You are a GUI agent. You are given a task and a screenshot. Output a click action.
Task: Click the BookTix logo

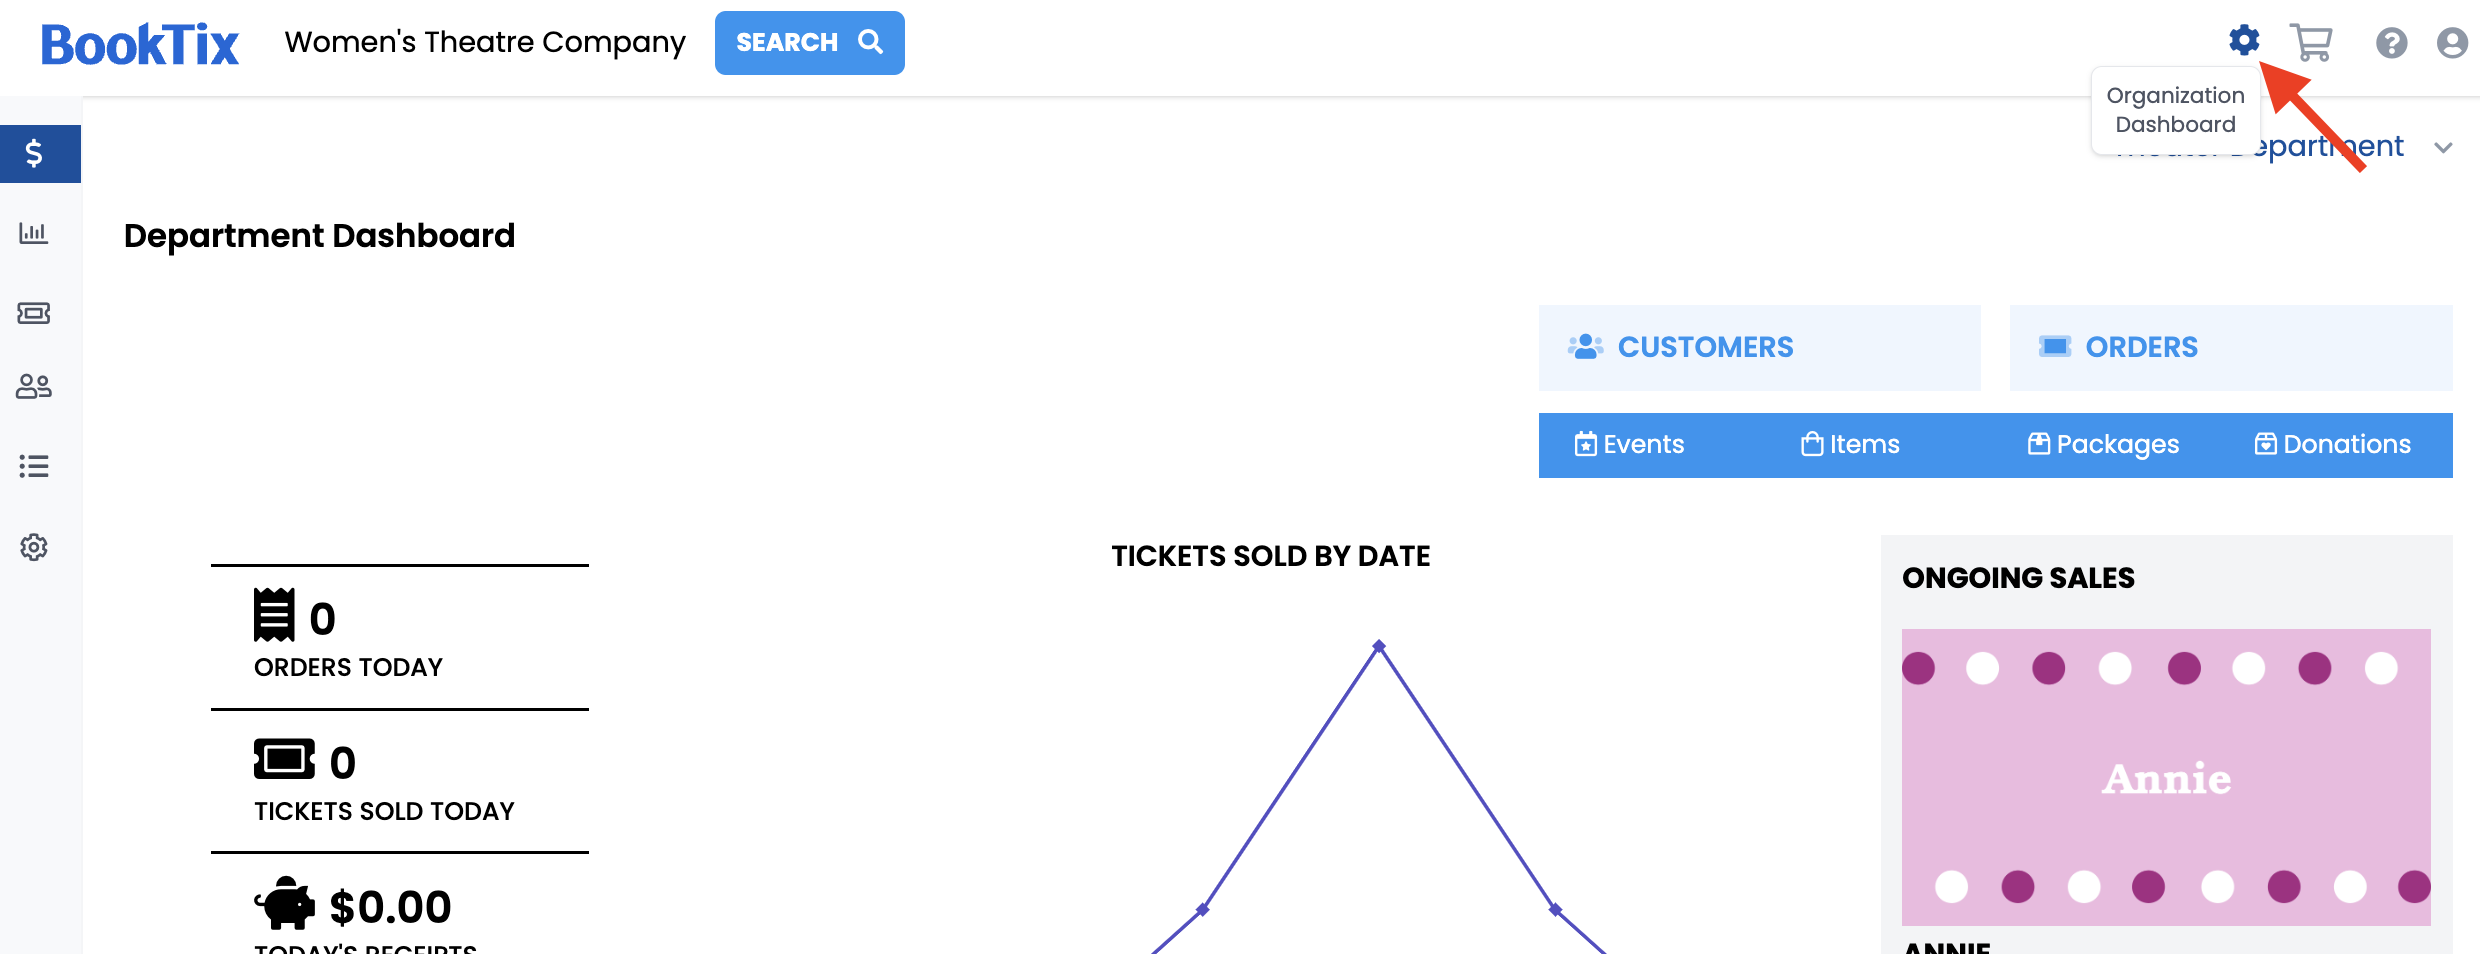coord(140,44)
